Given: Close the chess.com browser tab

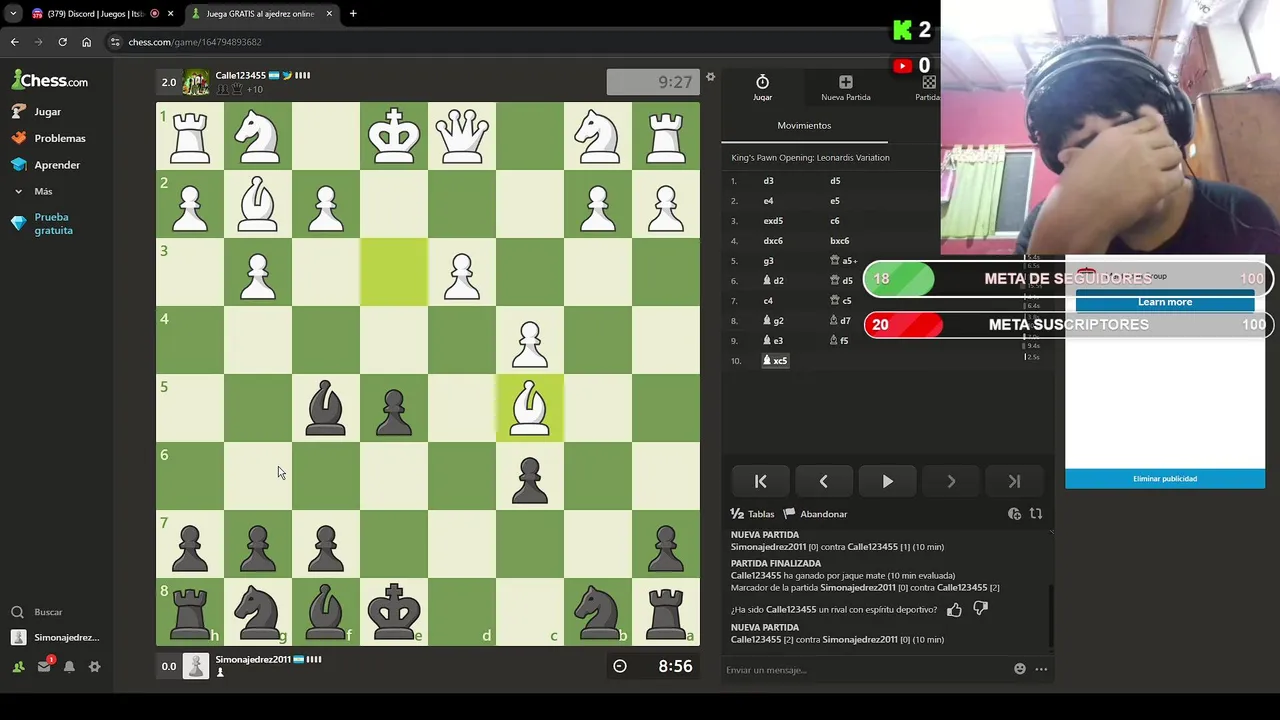Looking at the screenshot, I should pyautogui.click(x=329, y=14).
